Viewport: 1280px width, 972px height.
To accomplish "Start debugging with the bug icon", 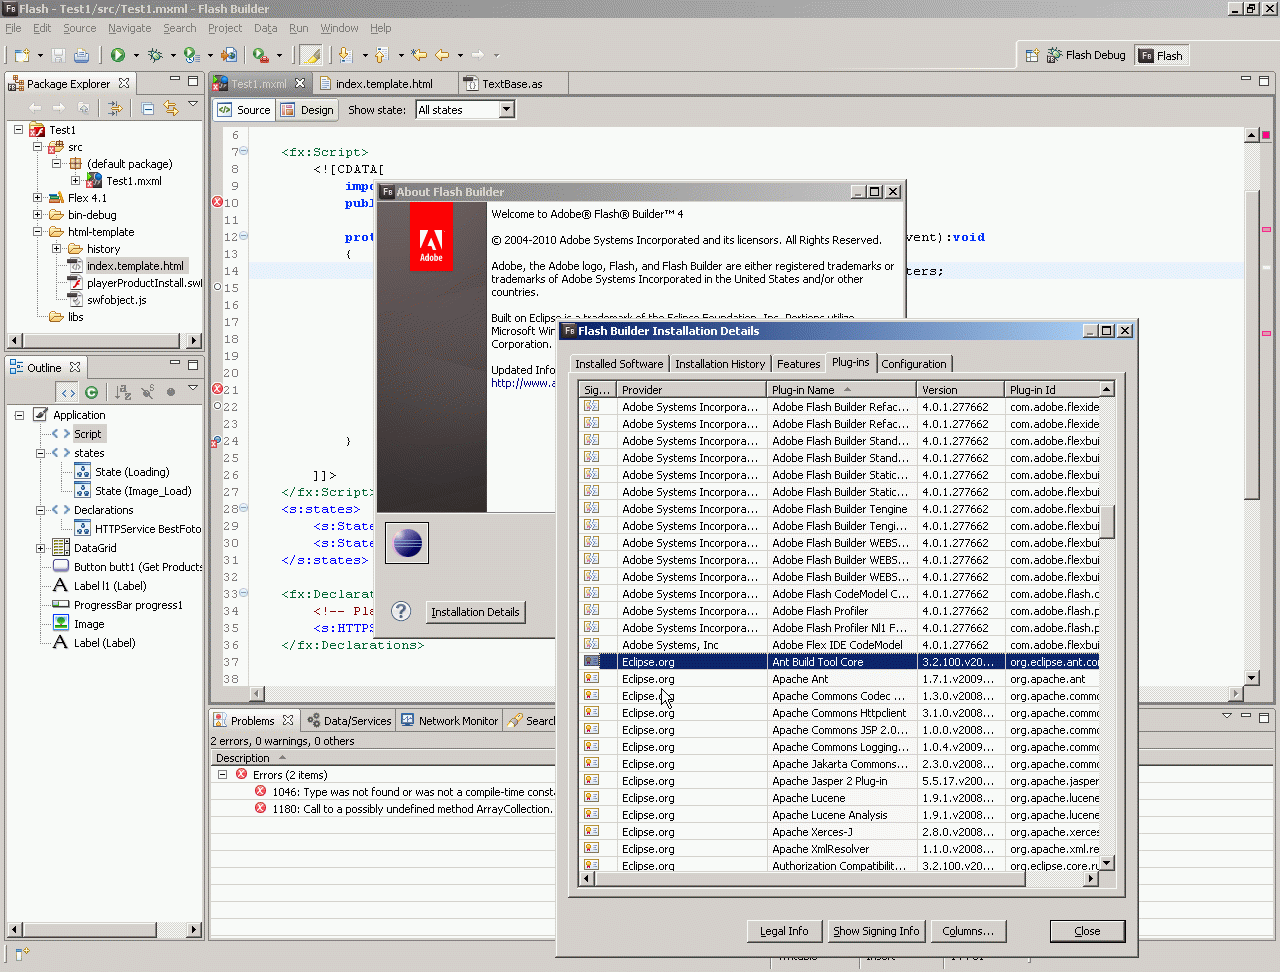I will click(x=155, y=55).
